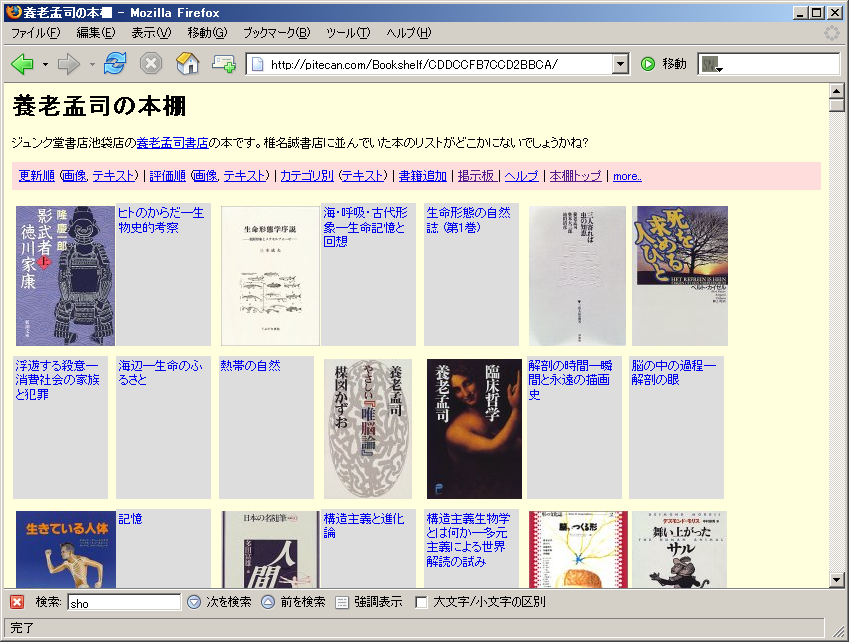Click the ヘルプ link in the pink navigation bar

point(522,176)
